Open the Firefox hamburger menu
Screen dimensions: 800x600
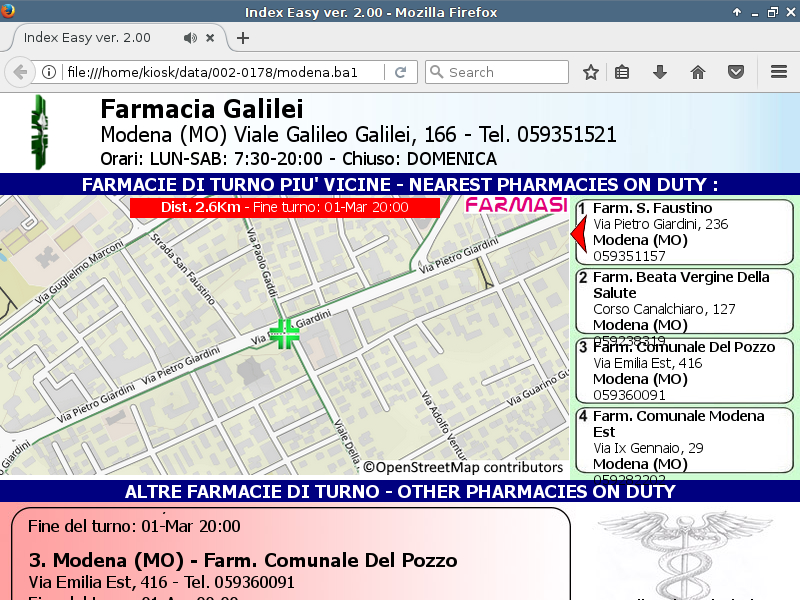pyautogui.click(x=779, y=72)
